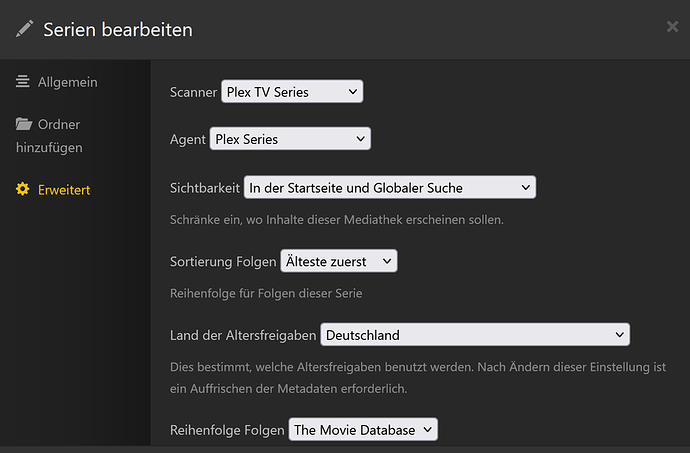
Task: Open the Scanner dropdown
Action: (x=291, y=92)
